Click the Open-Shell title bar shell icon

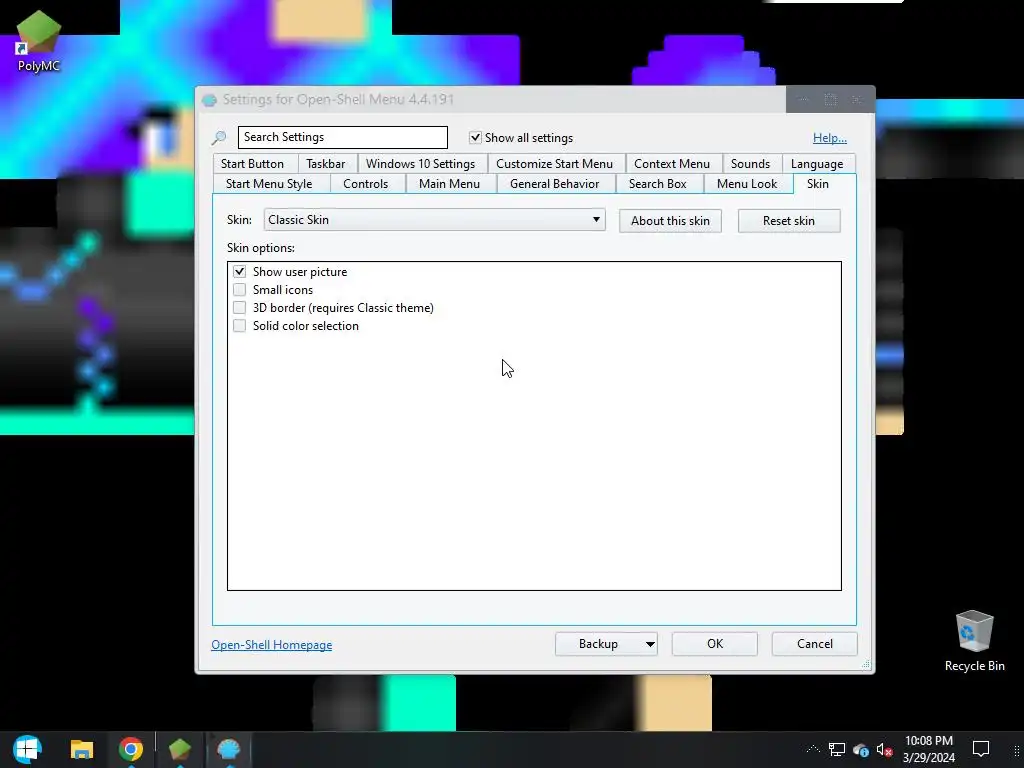(x=209, y=100)
